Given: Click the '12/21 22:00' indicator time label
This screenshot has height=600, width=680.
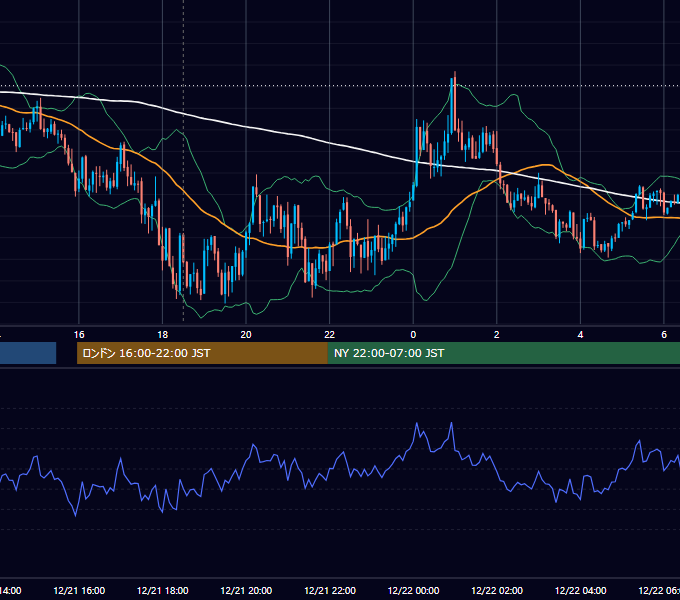Looking at the screenshot, I should click(330, 591).
